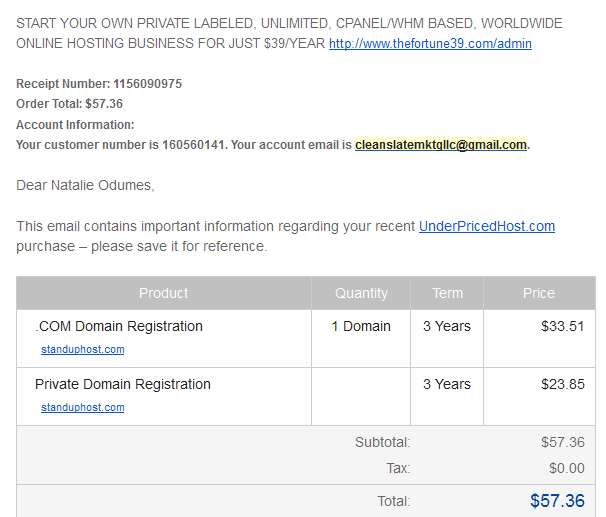606x517 pixels.
Task: Click the Price column header
Action: click(x=539, y=293)
